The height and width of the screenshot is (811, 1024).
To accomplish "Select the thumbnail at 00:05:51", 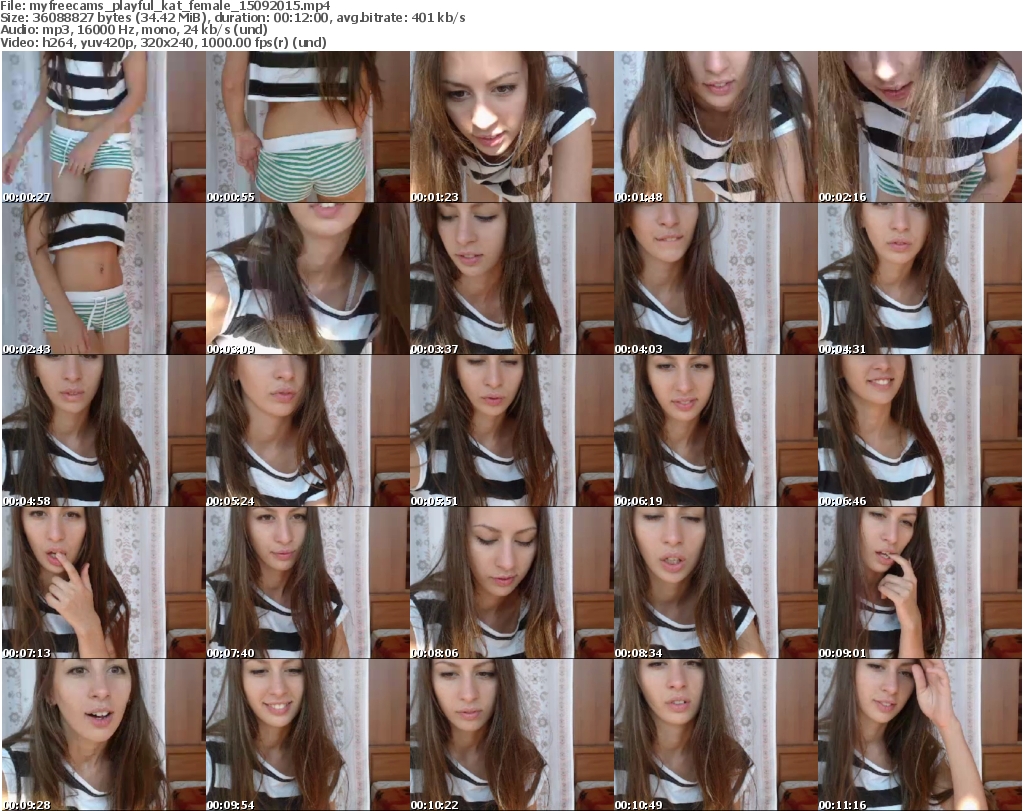I will tap(512, 431).
